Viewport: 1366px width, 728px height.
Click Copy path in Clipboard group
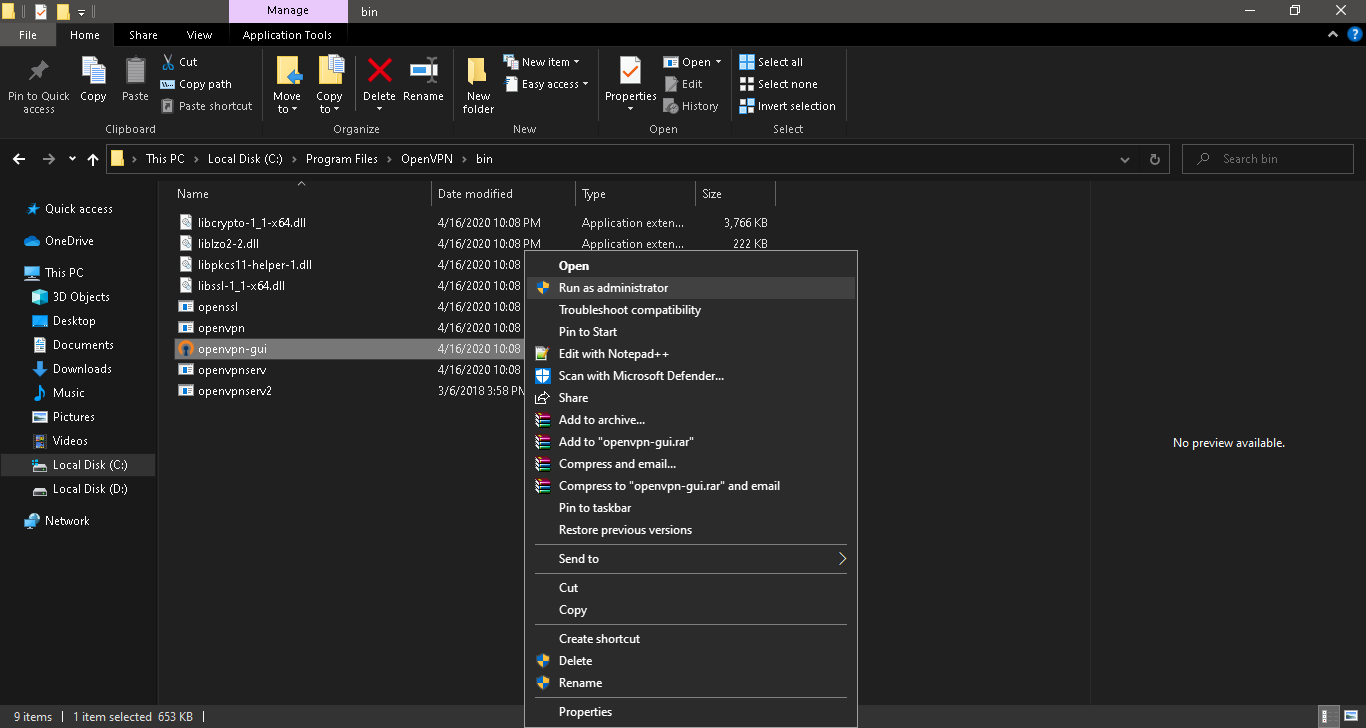(196, 84)
